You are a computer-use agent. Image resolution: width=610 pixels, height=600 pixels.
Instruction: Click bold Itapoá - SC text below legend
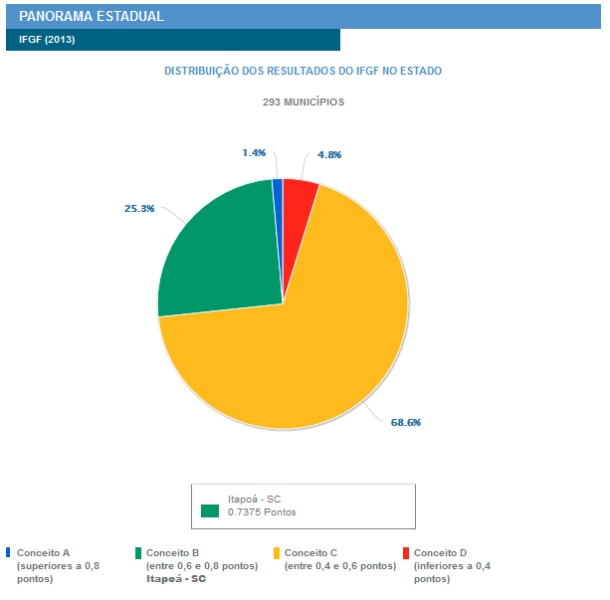pos(176,579)
